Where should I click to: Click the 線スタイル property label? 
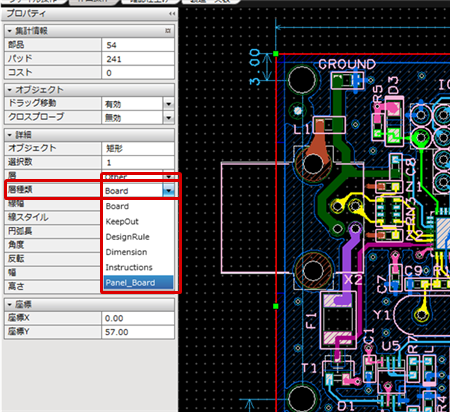[x=28, y=217]
